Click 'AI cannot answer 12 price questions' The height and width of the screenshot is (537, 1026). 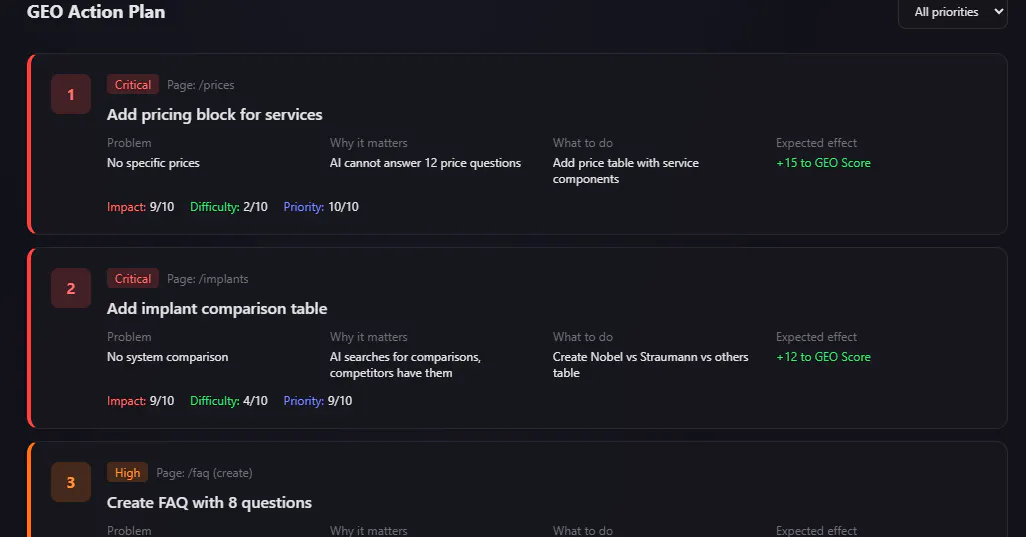[425, 163]
